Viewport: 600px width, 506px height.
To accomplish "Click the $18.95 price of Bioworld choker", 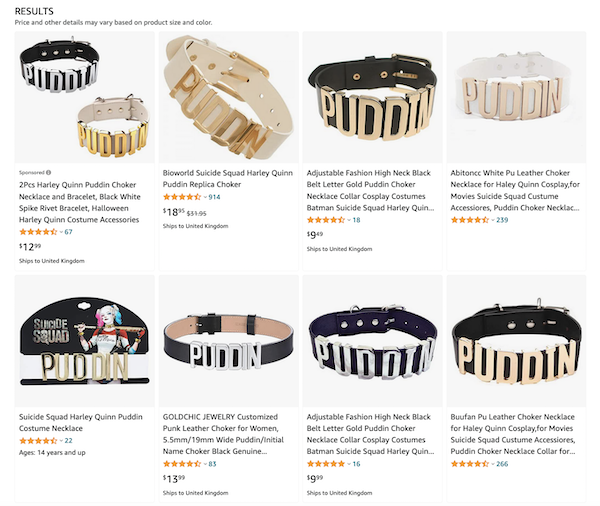I will click(174, 212).
